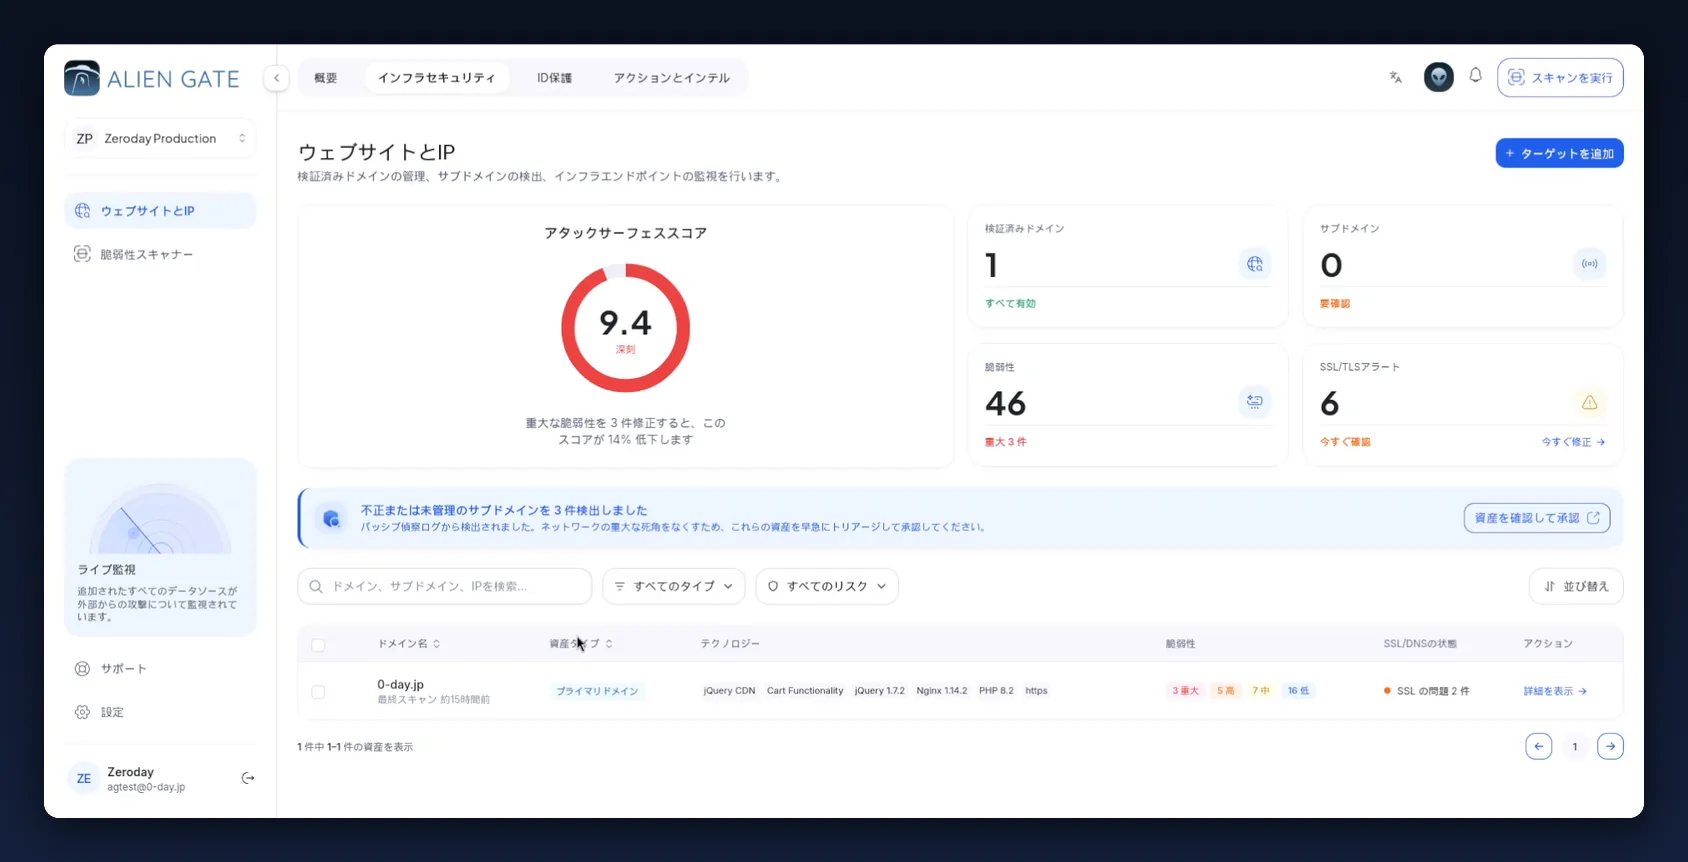The width and height of the screenshot is (1688, 862).
Task: Sort by ドメイン名 column header
Action: 408,643
